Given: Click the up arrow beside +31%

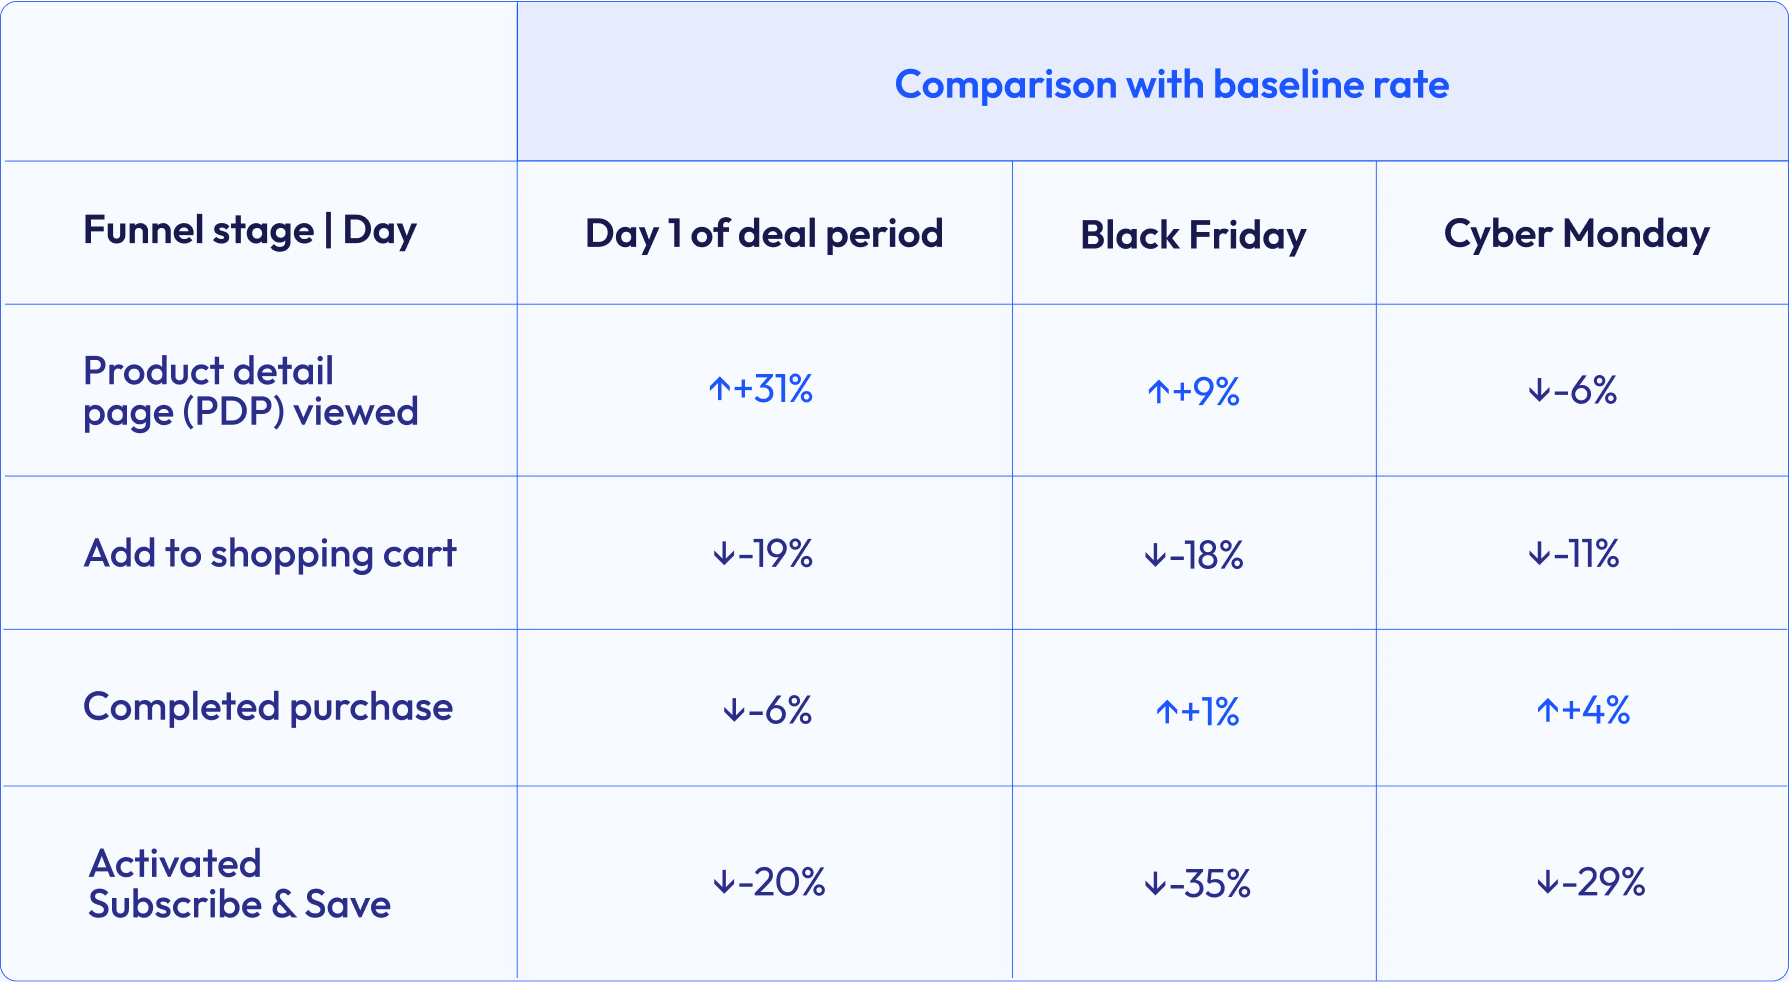Looking at the screenshot, I should pyautogui.click(x=719, y=389).
